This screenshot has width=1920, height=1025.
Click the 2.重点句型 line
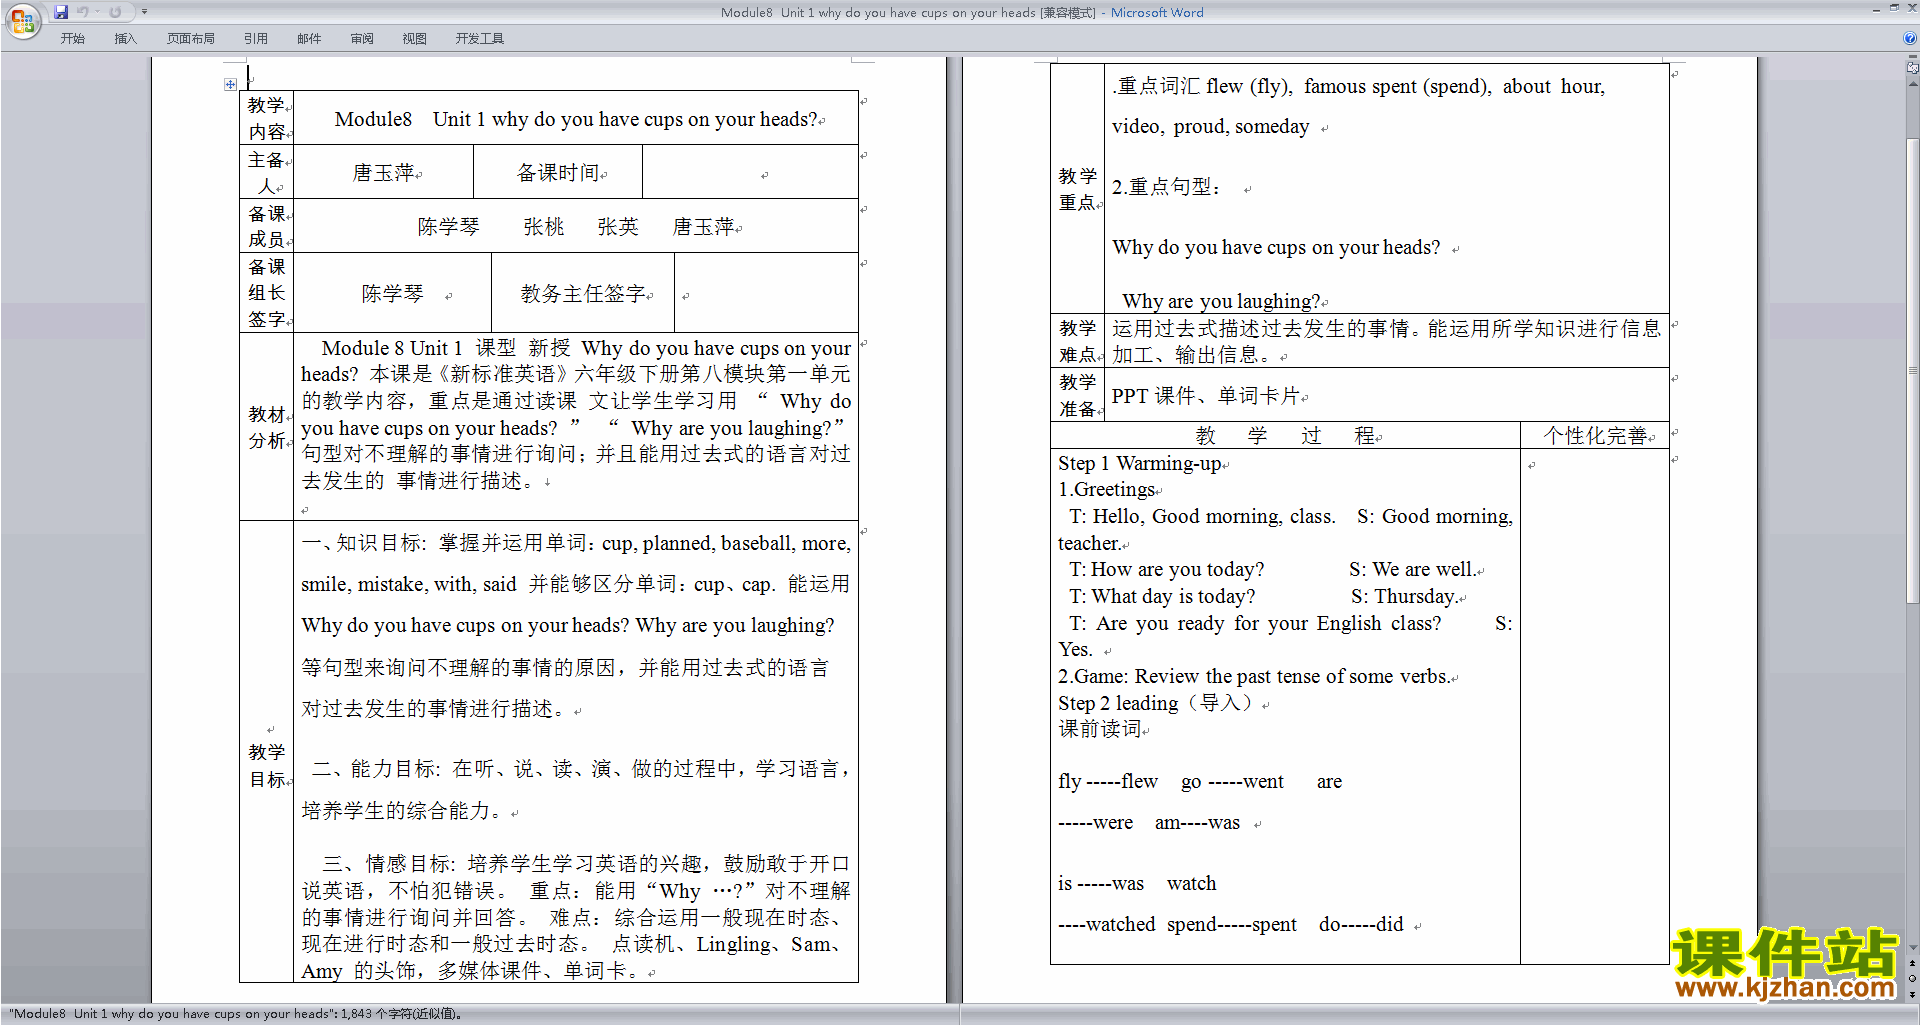pos(1166,187)
